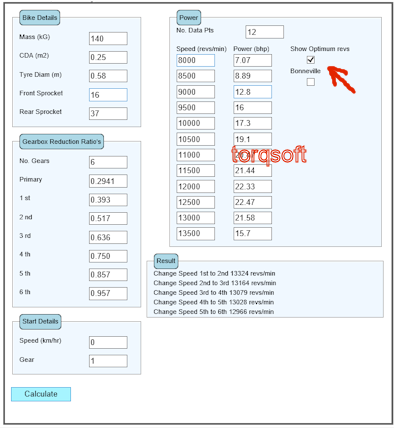Click the 12500 revs speed field
The image size is (394, 428).
click(195, 202)
